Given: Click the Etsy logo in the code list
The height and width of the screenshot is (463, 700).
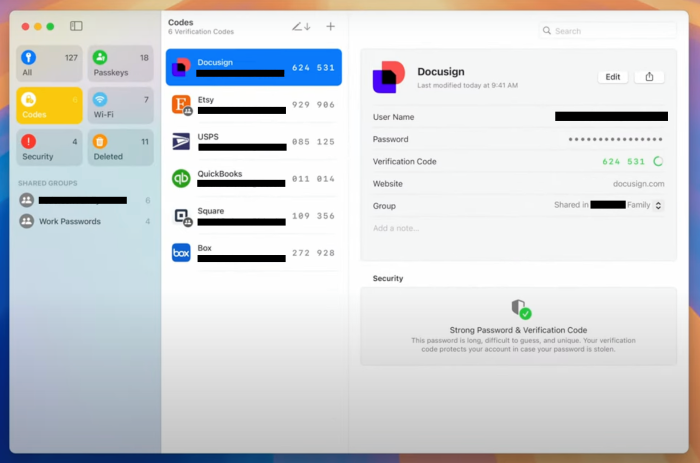Looking at the screenshot, I should [x=181, y=104].
